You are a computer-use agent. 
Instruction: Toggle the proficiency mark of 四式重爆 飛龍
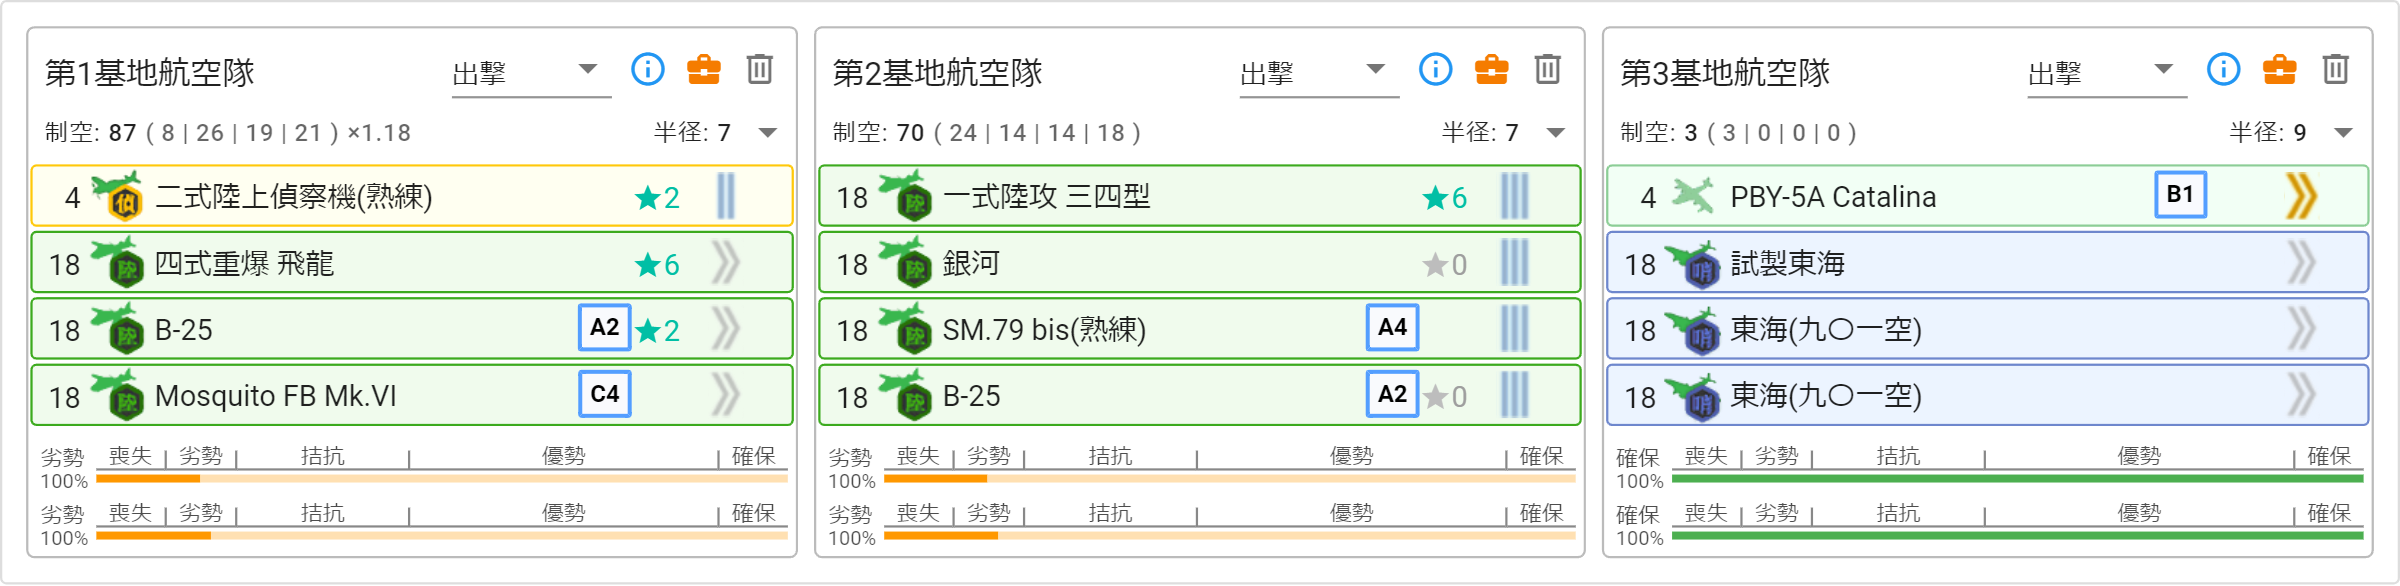pos(726,263)
